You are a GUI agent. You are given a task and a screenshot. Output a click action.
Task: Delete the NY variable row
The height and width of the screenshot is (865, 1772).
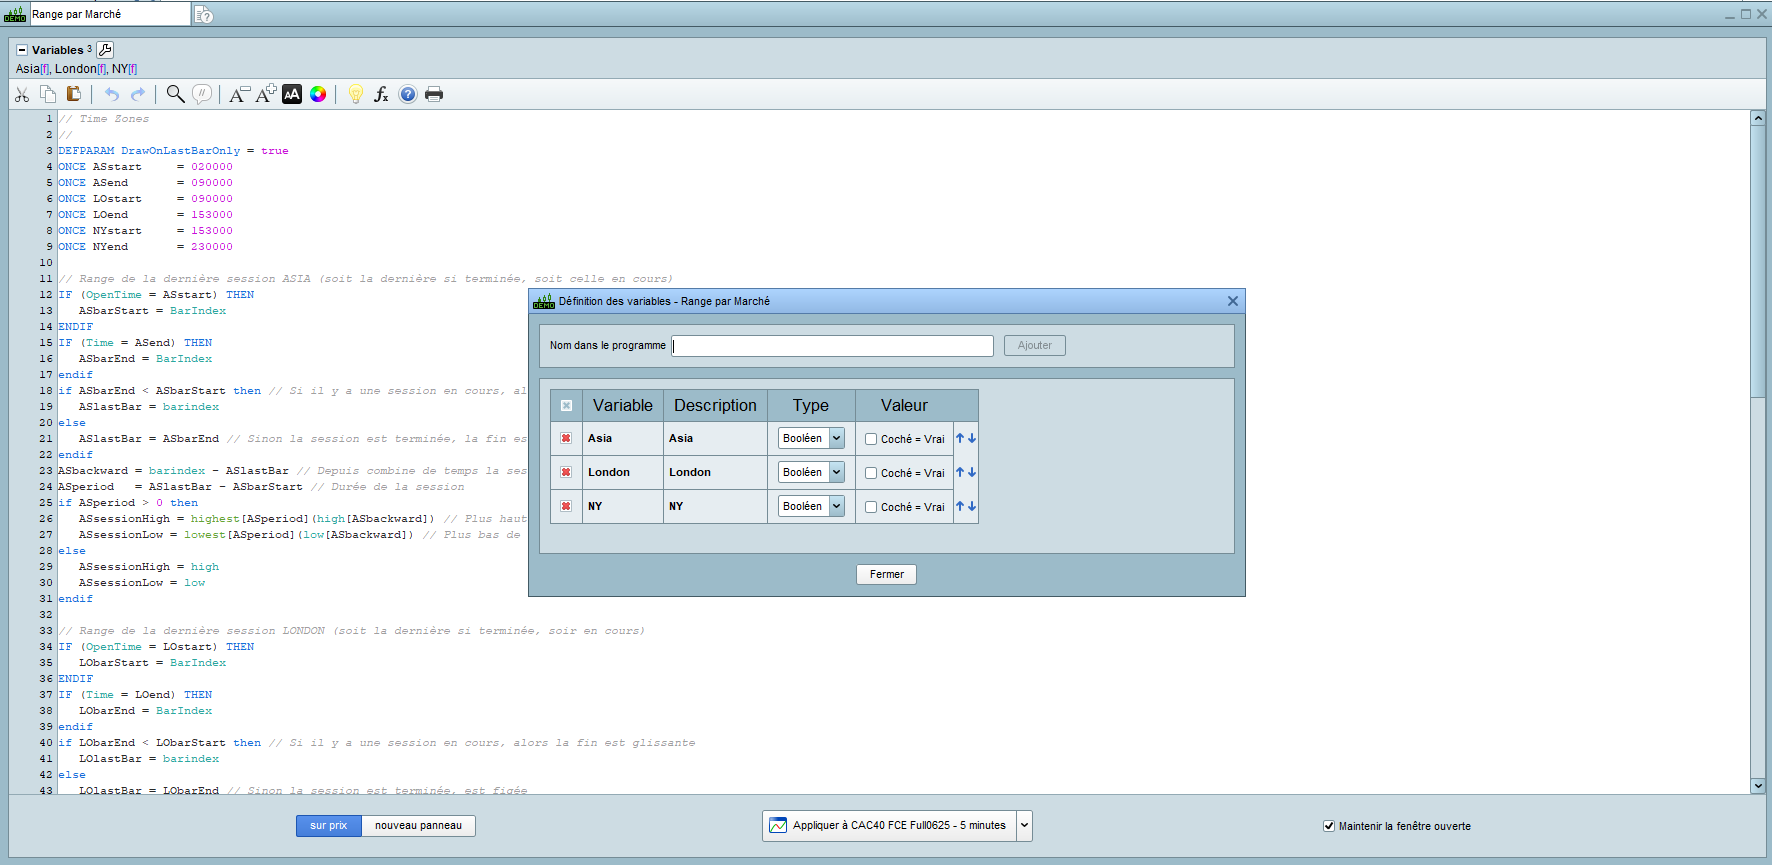(566, 506)
